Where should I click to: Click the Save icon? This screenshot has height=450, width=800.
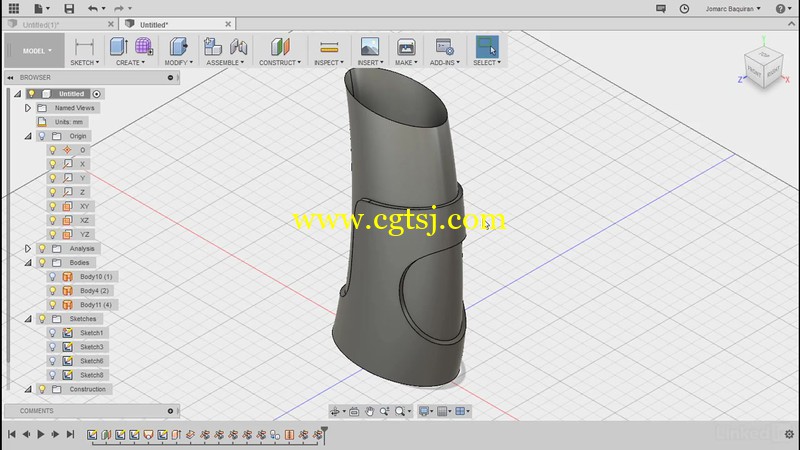(x=69, y=8)
